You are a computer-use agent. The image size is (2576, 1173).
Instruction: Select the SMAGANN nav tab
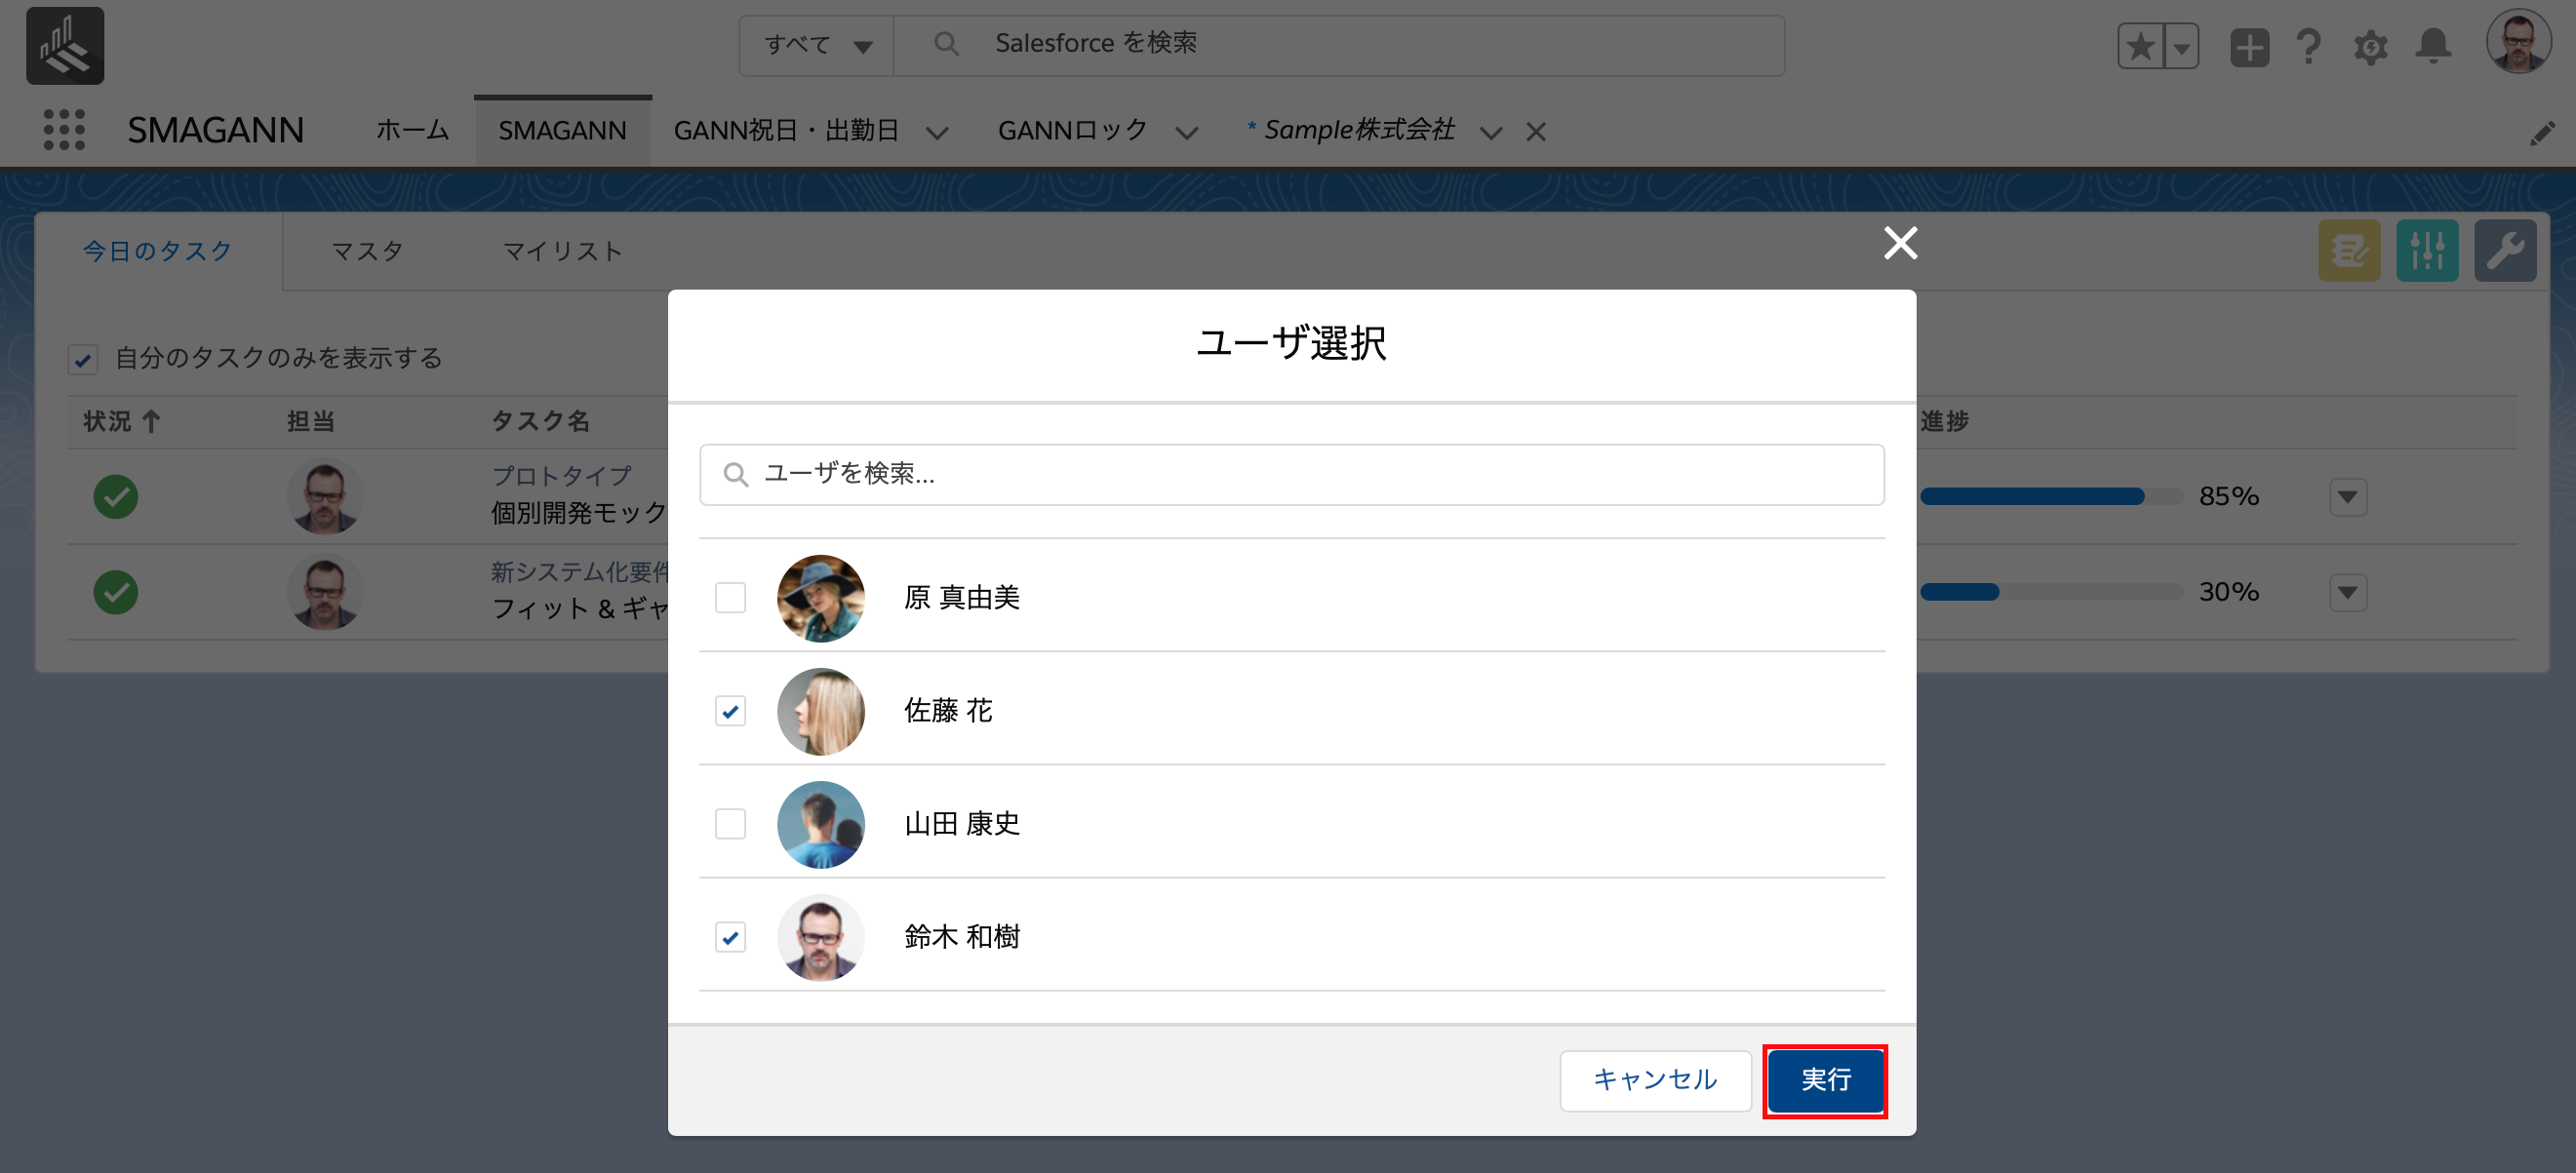562,130
